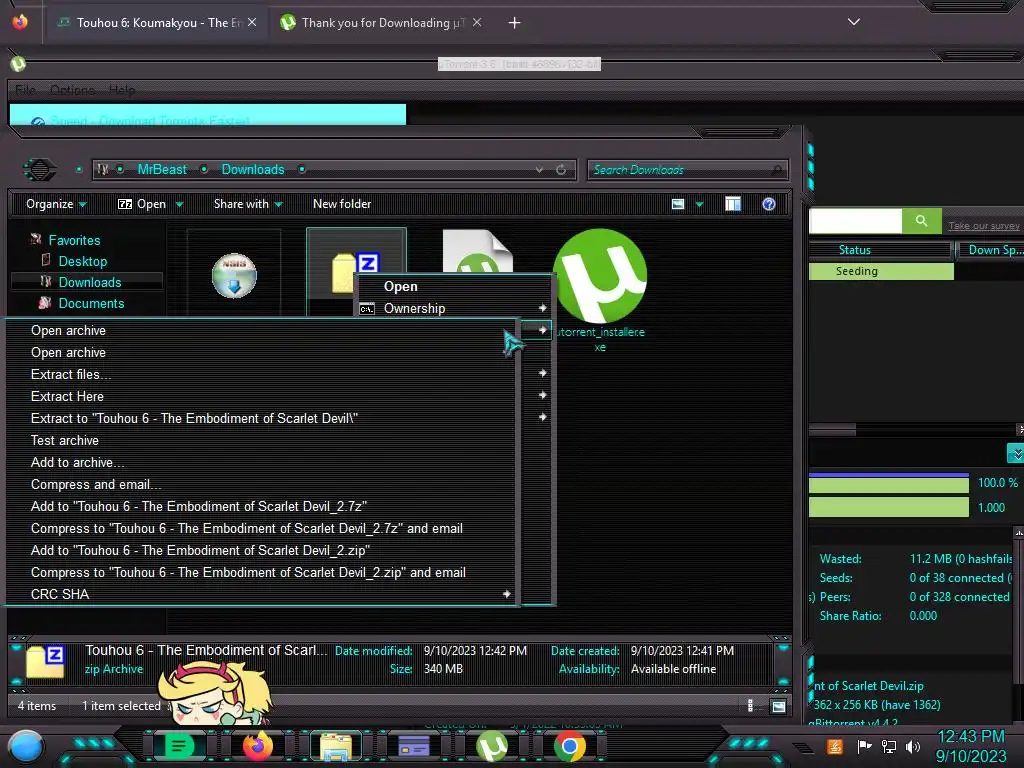Click the green uTorrent search button

pyautogui.click(x=921, y=221)
